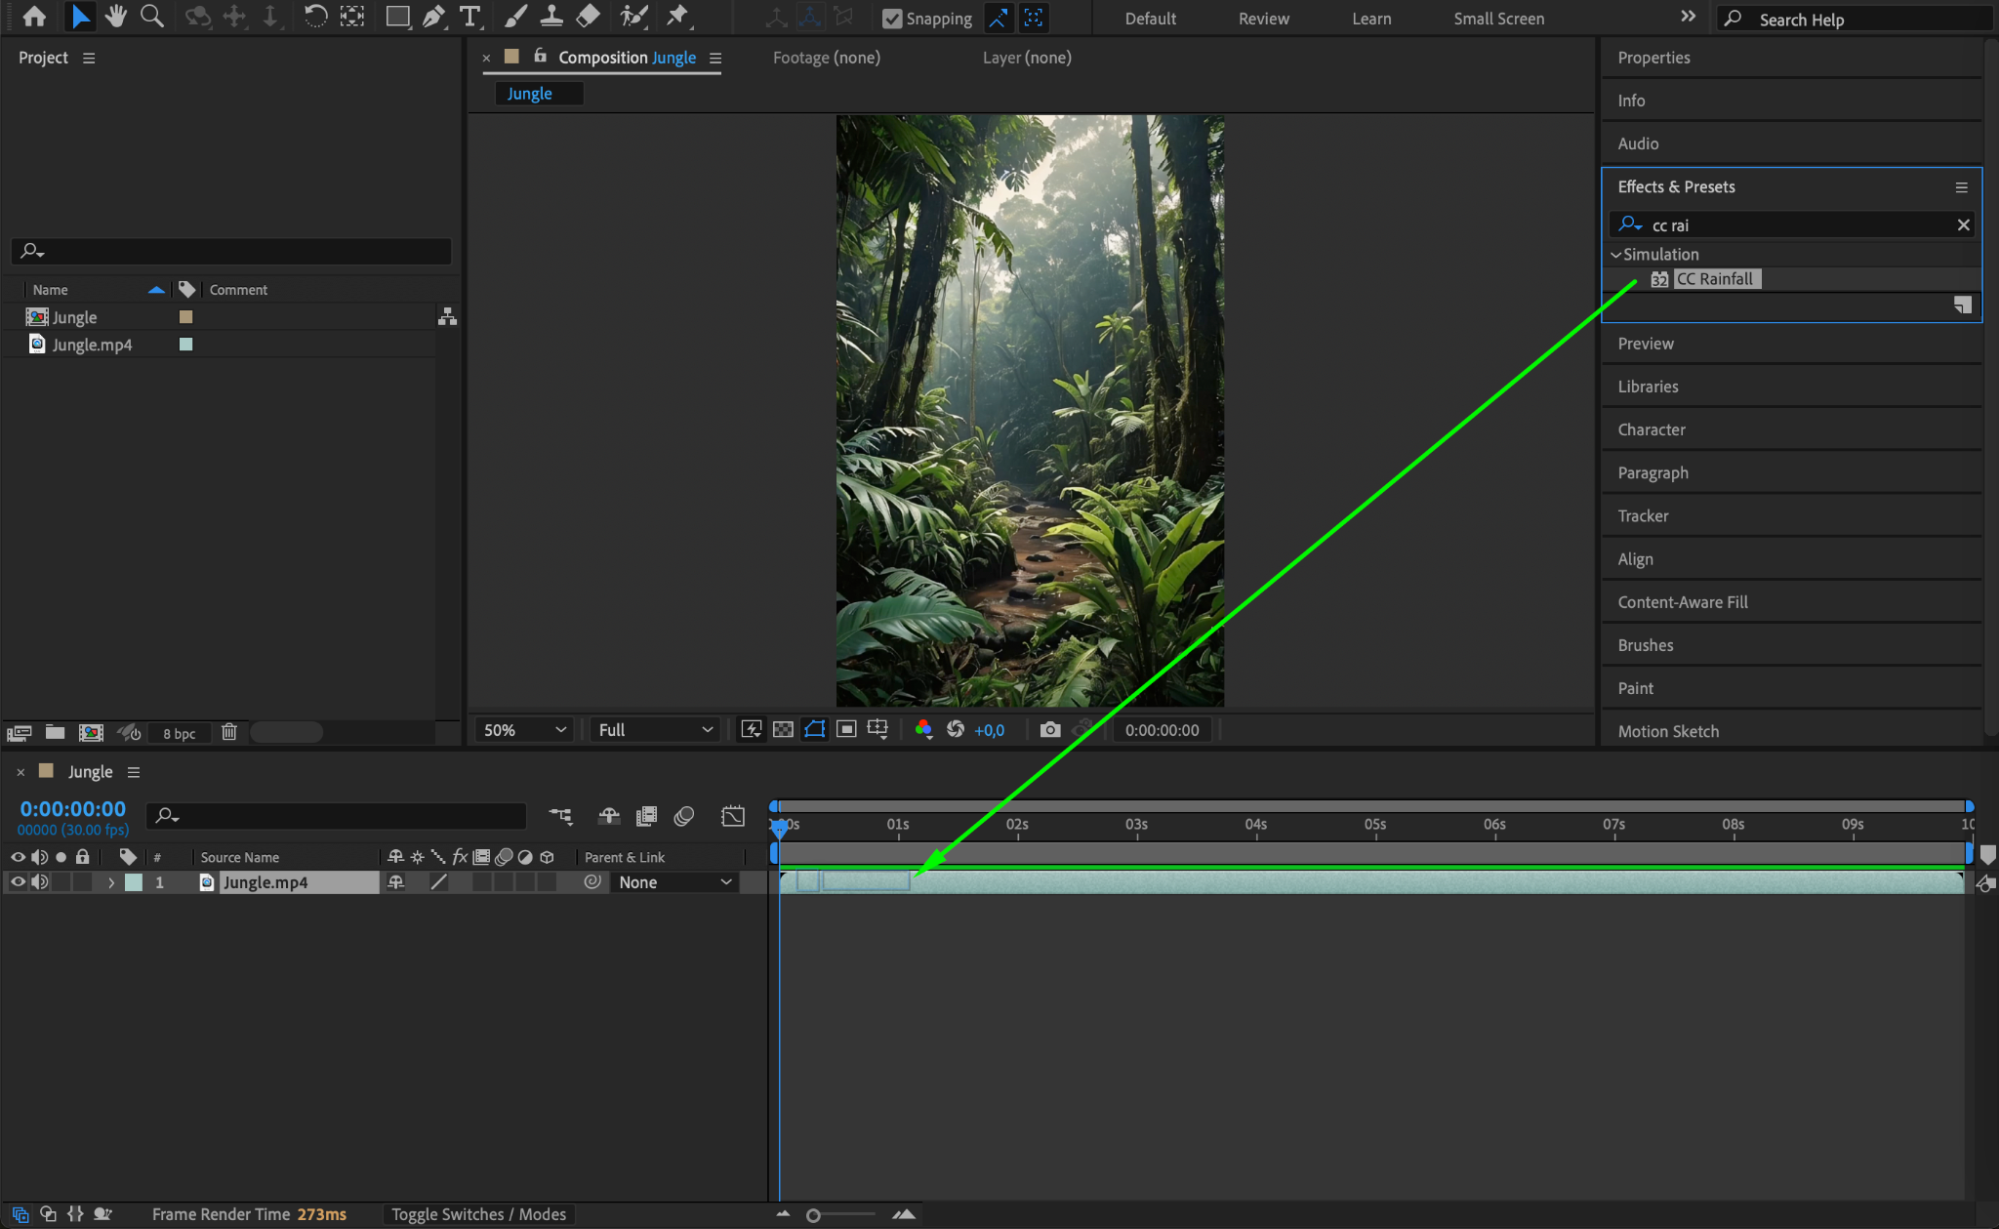Select the Horizontal Type tool
Viewport: 1999px width, 1229px height.
(x=469, y=16)
